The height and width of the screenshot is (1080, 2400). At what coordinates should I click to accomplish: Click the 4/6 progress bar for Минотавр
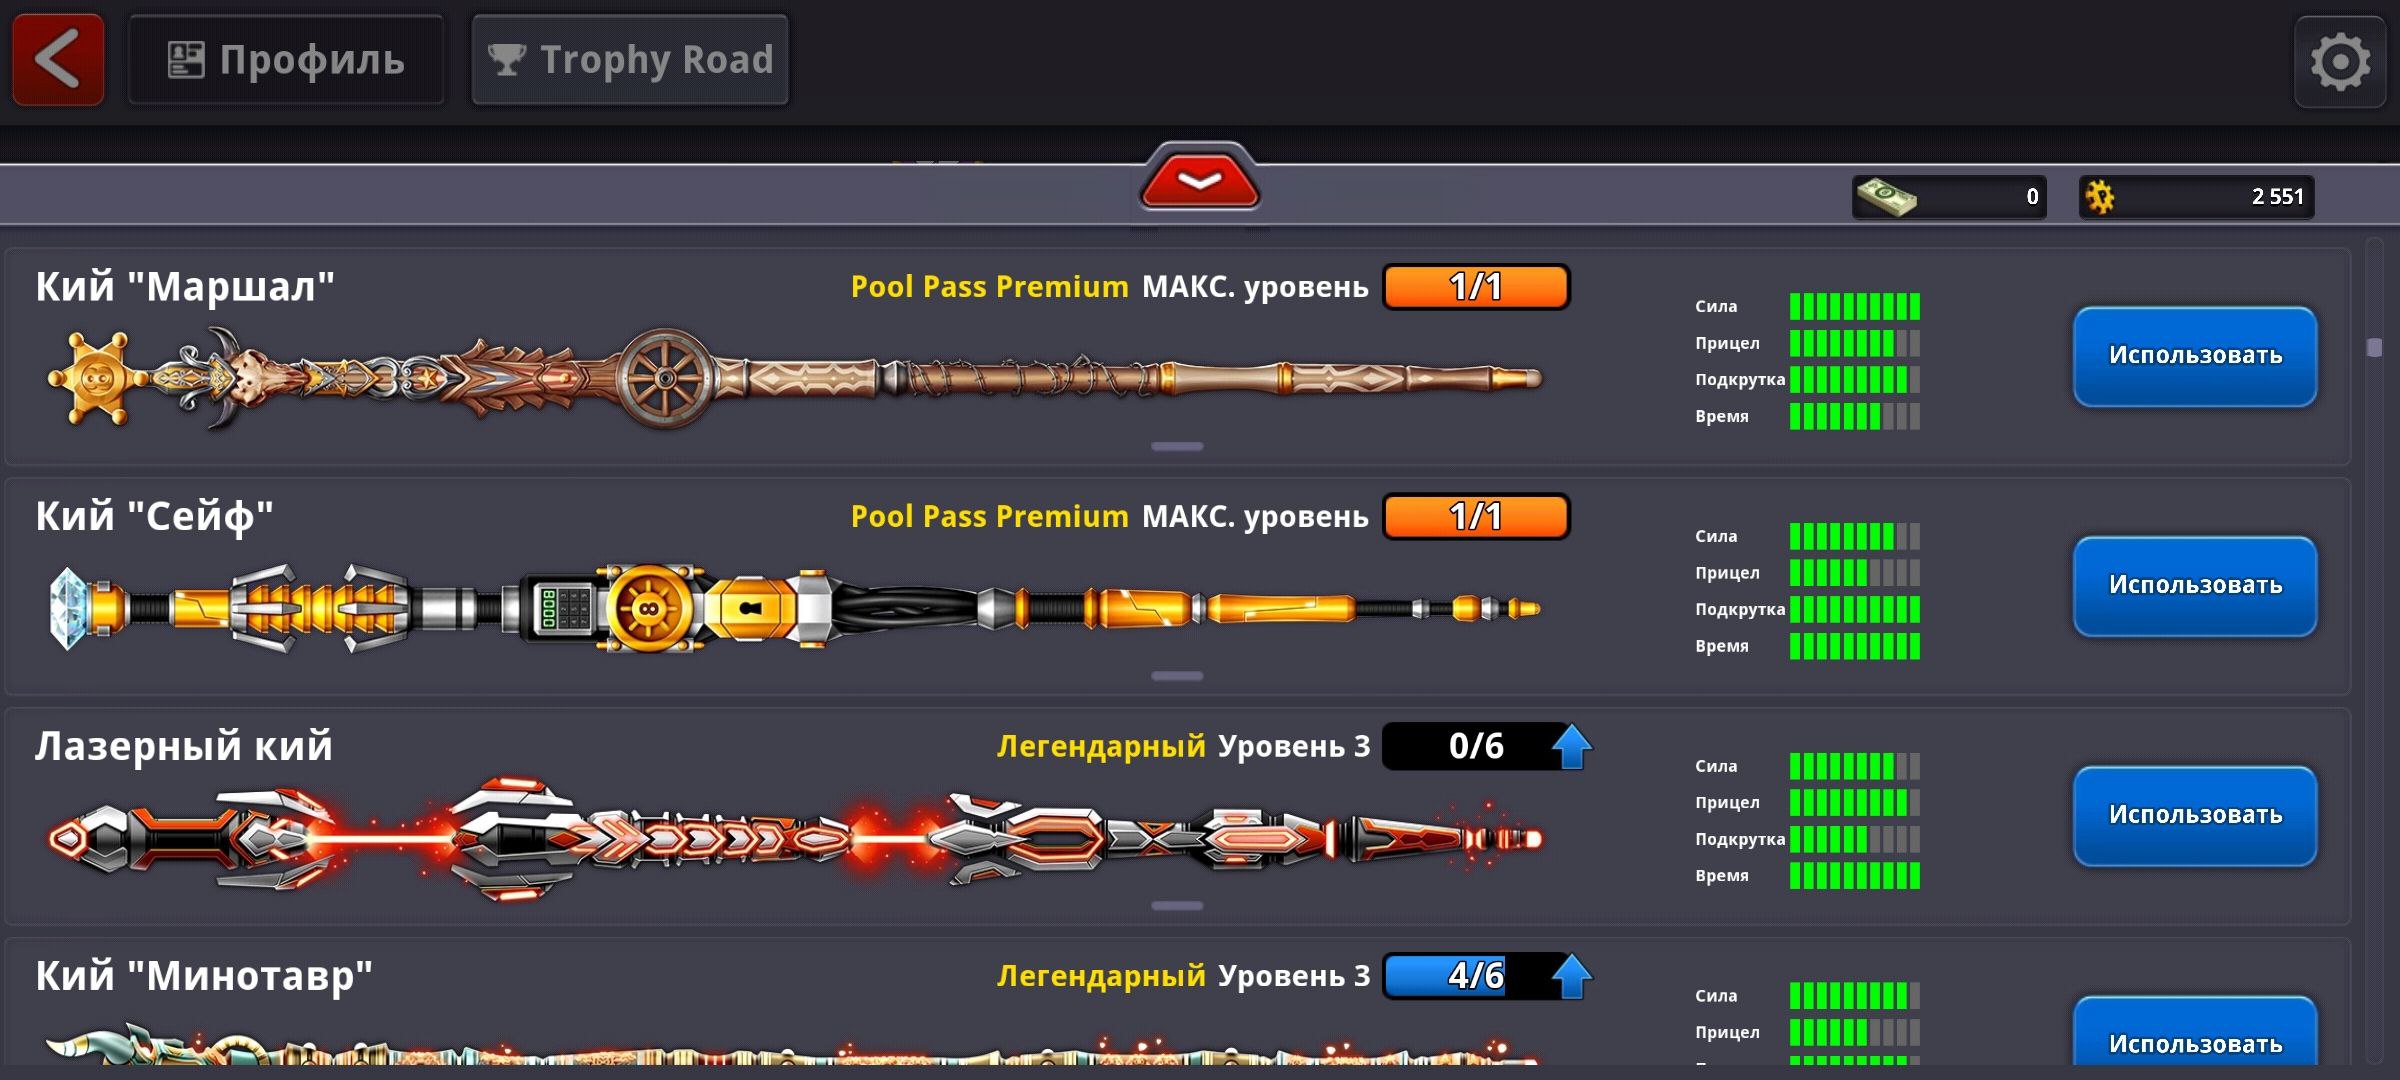pyautogui.click(x=1475, y=976)
